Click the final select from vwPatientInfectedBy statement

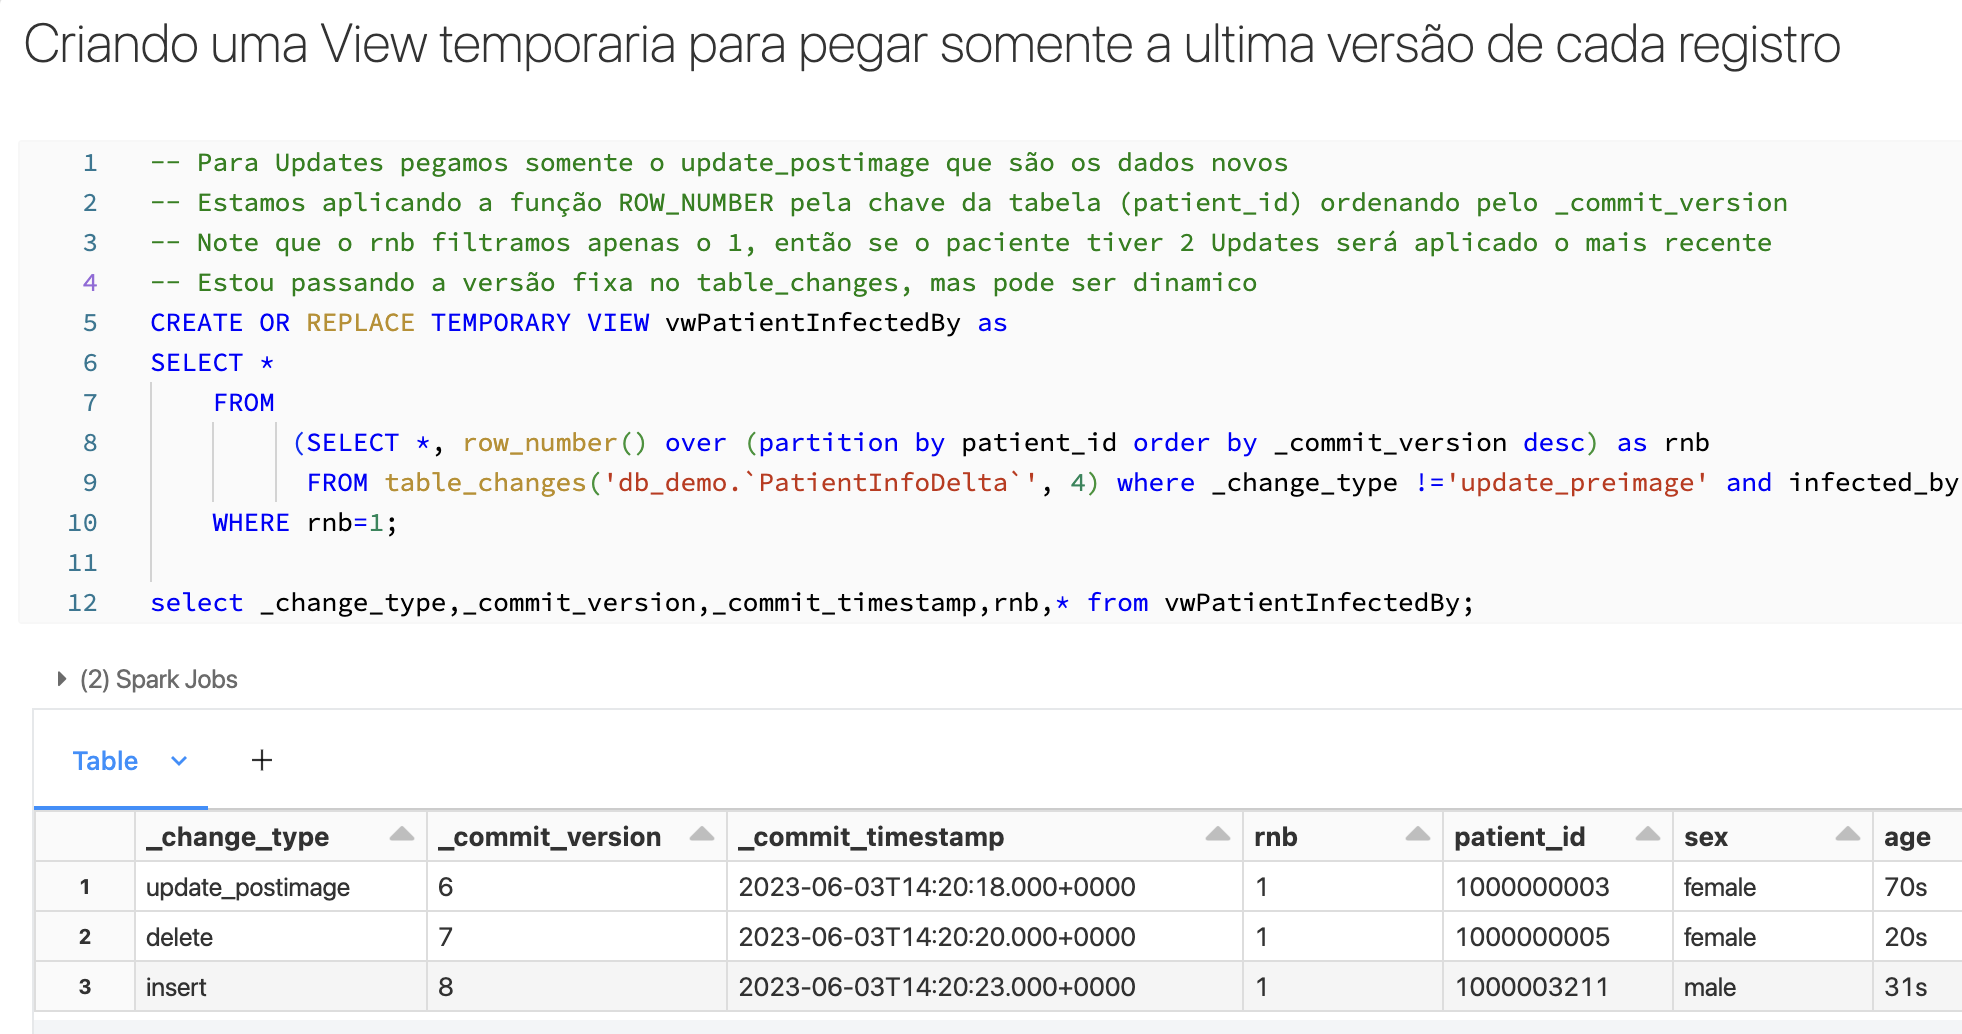(812, 603)
